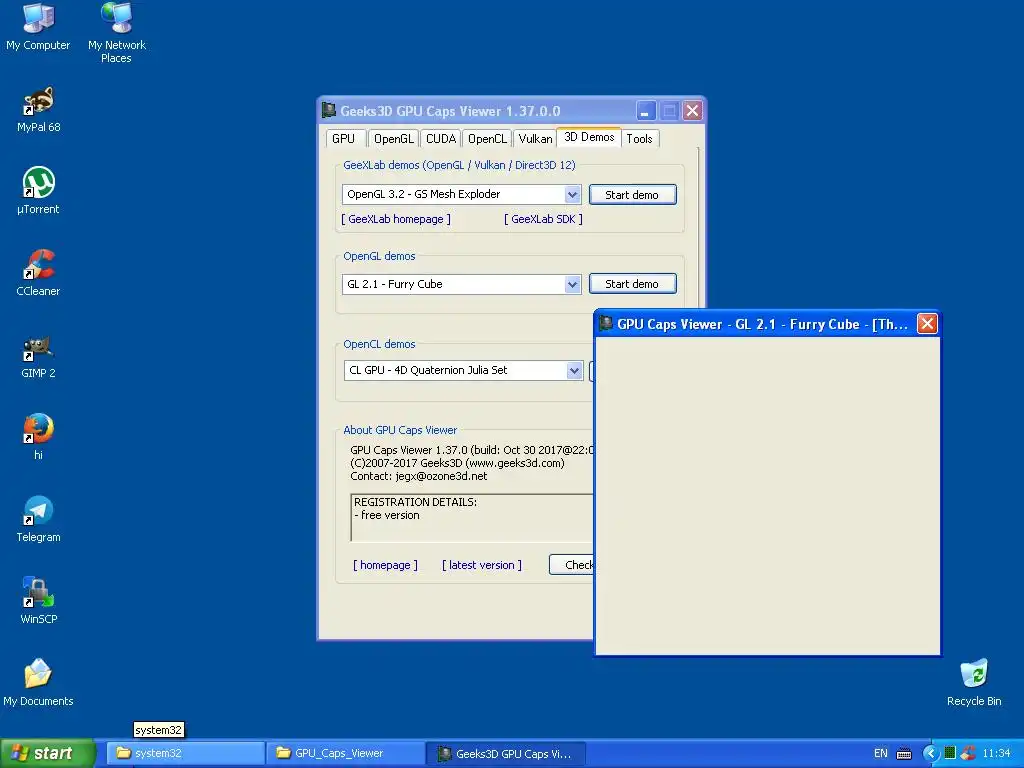Open the My Computer desktop icon

[38, 26]
